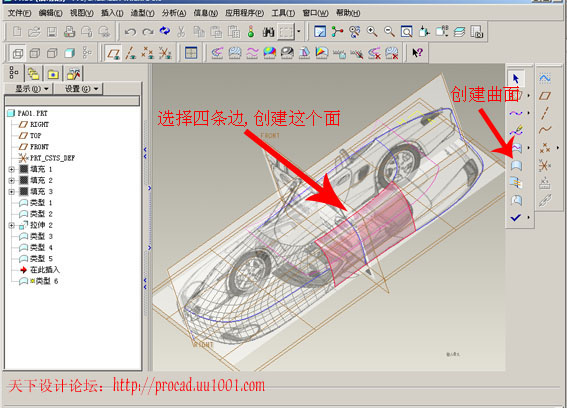The height and width of the screenshot is (408, 567).
Task: Click the Print icon
Action: pos(69,32)
